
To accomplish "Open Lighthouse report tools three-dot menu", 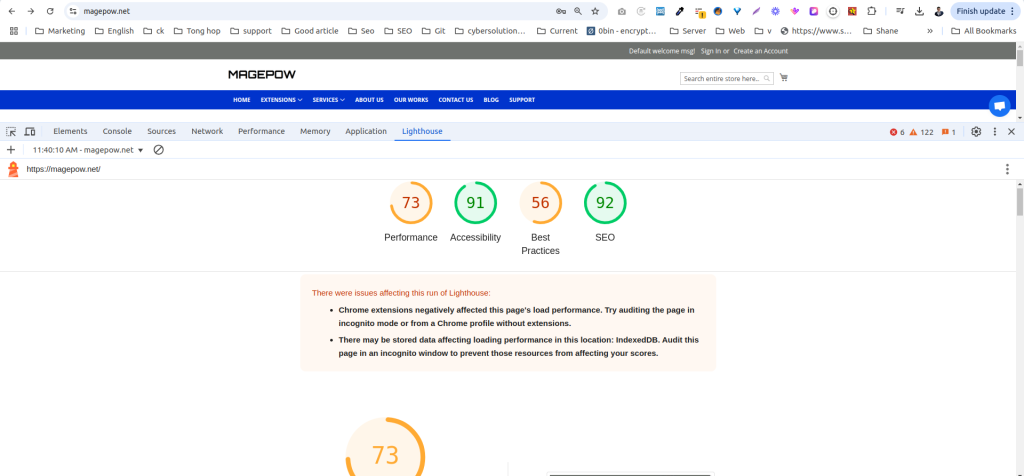I will [1007, 169].
